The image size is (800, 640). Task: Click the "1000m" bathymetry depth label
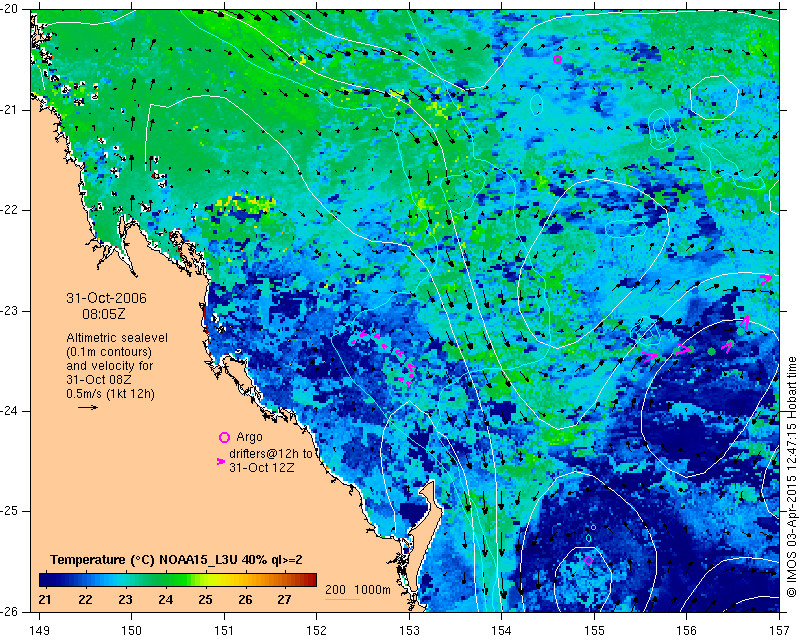point(372,590)
